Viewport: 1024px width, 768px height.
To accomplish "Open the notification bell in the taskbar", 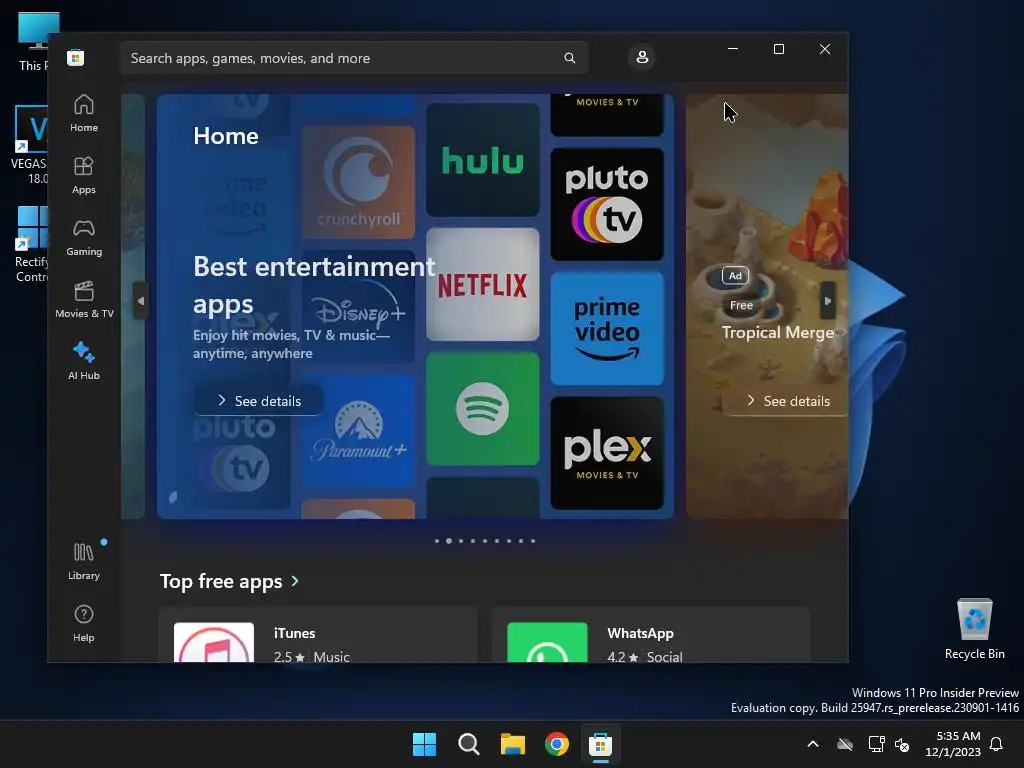I will tap(997, 744).
